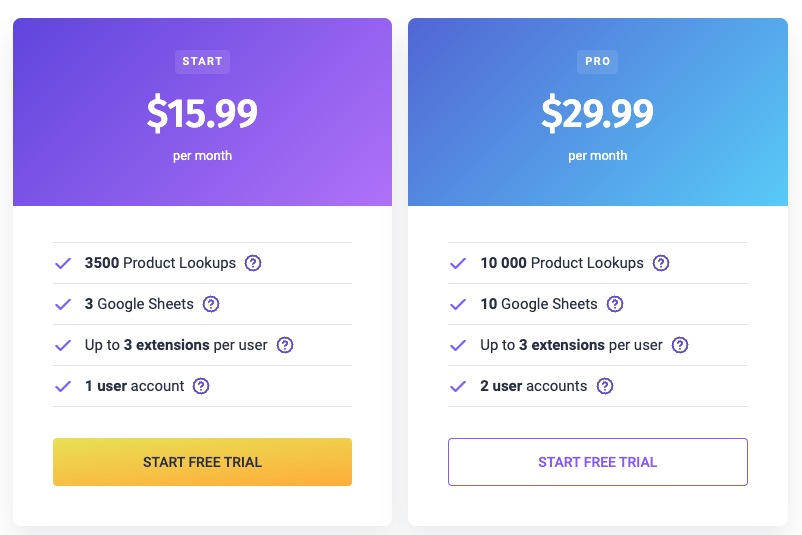Click the $15.99 price heading
Image resolution: width=802 pixels, height=535 pixels.
tap(202, 113)
